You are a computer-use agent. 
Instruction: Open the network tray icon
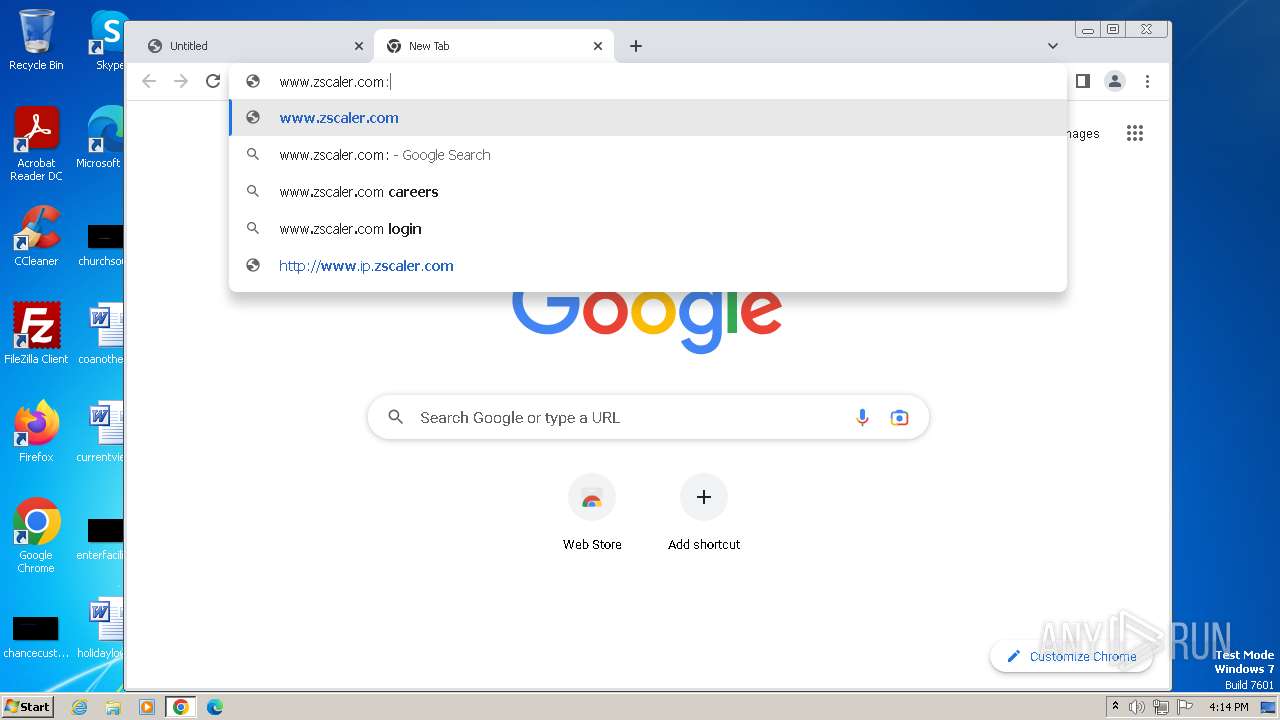[x=1160, y=707]
